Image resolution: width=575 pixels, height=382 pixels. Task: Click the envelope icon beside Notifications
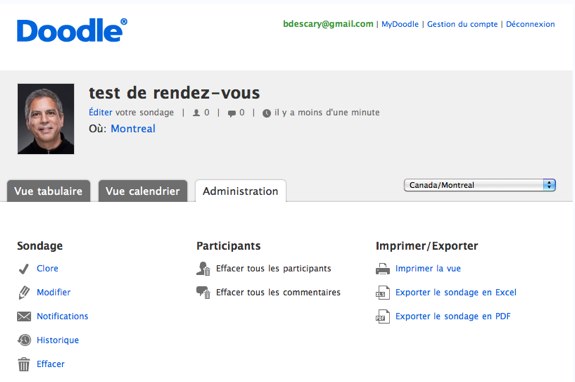24,316
